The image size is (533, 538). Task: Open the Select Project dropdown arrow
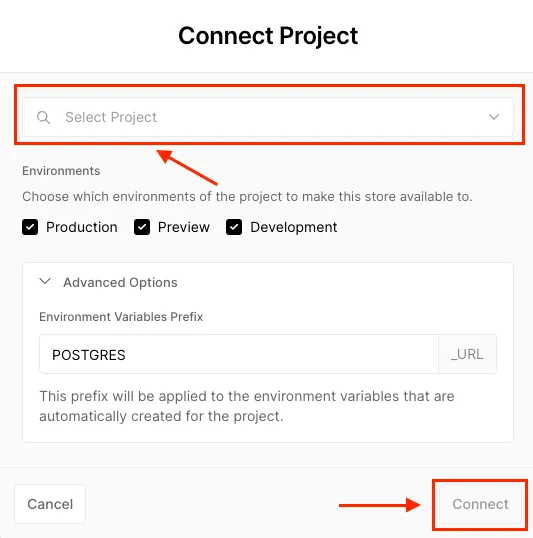[494, 117]
